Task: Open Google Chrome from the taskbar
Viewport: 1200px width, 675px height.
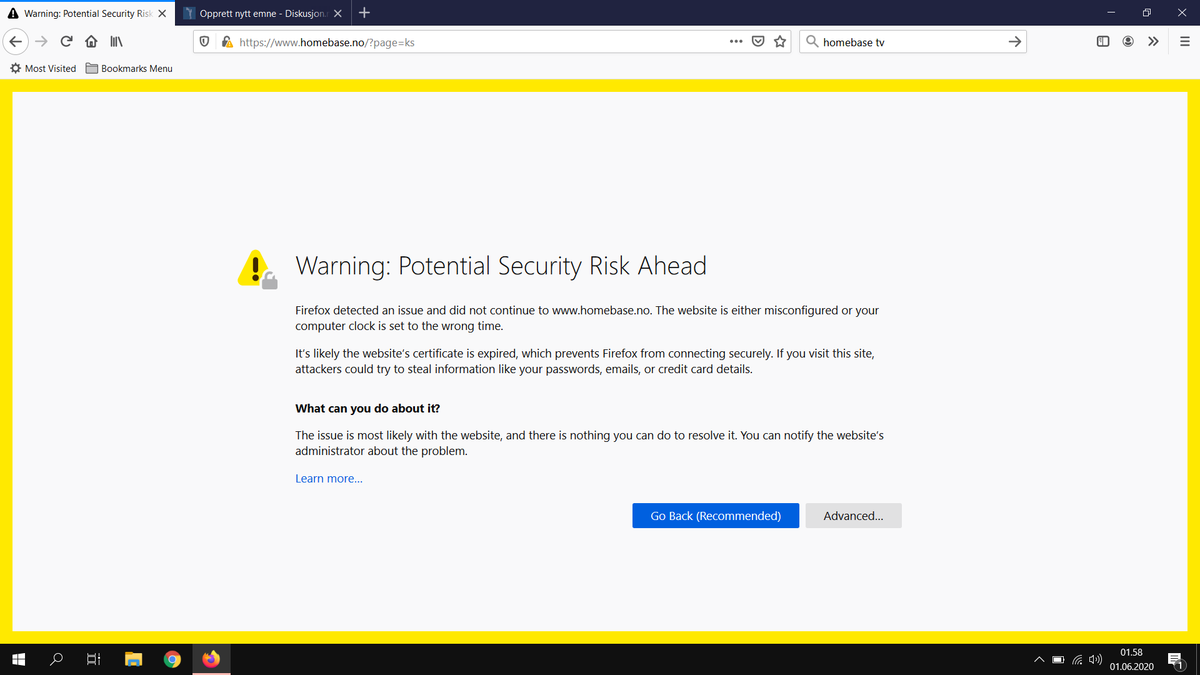Action: [x=172, y=659]
